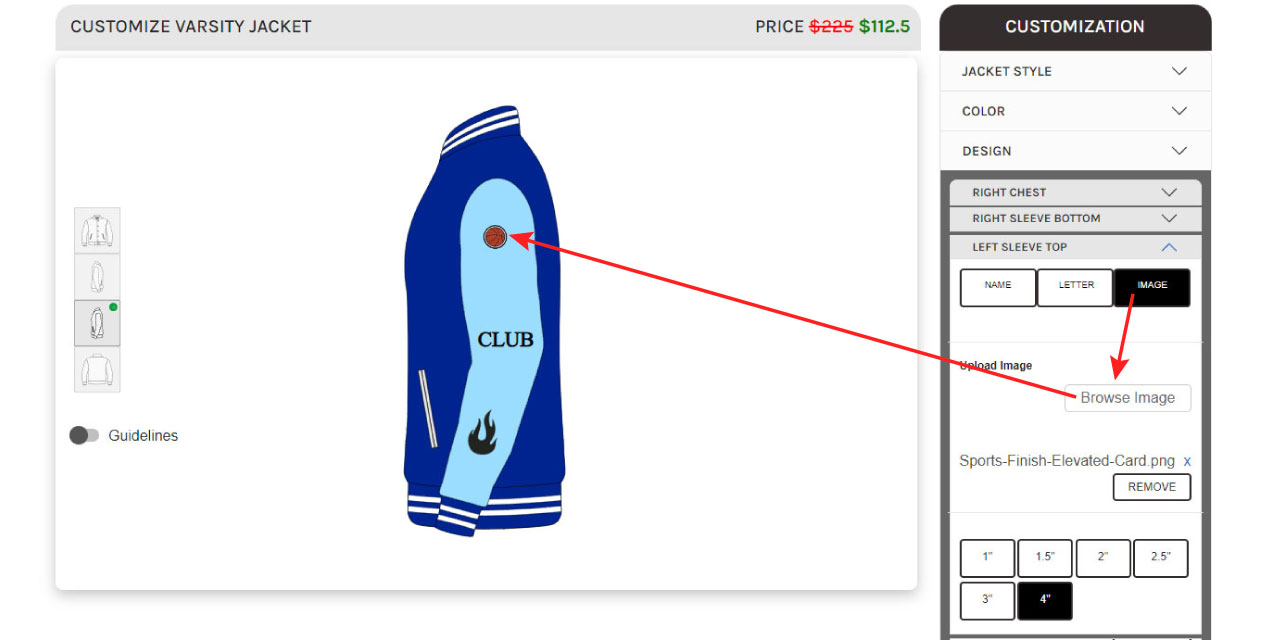Choose the 1.5" image size option
1280x640 pixels.
(1045, 558)
